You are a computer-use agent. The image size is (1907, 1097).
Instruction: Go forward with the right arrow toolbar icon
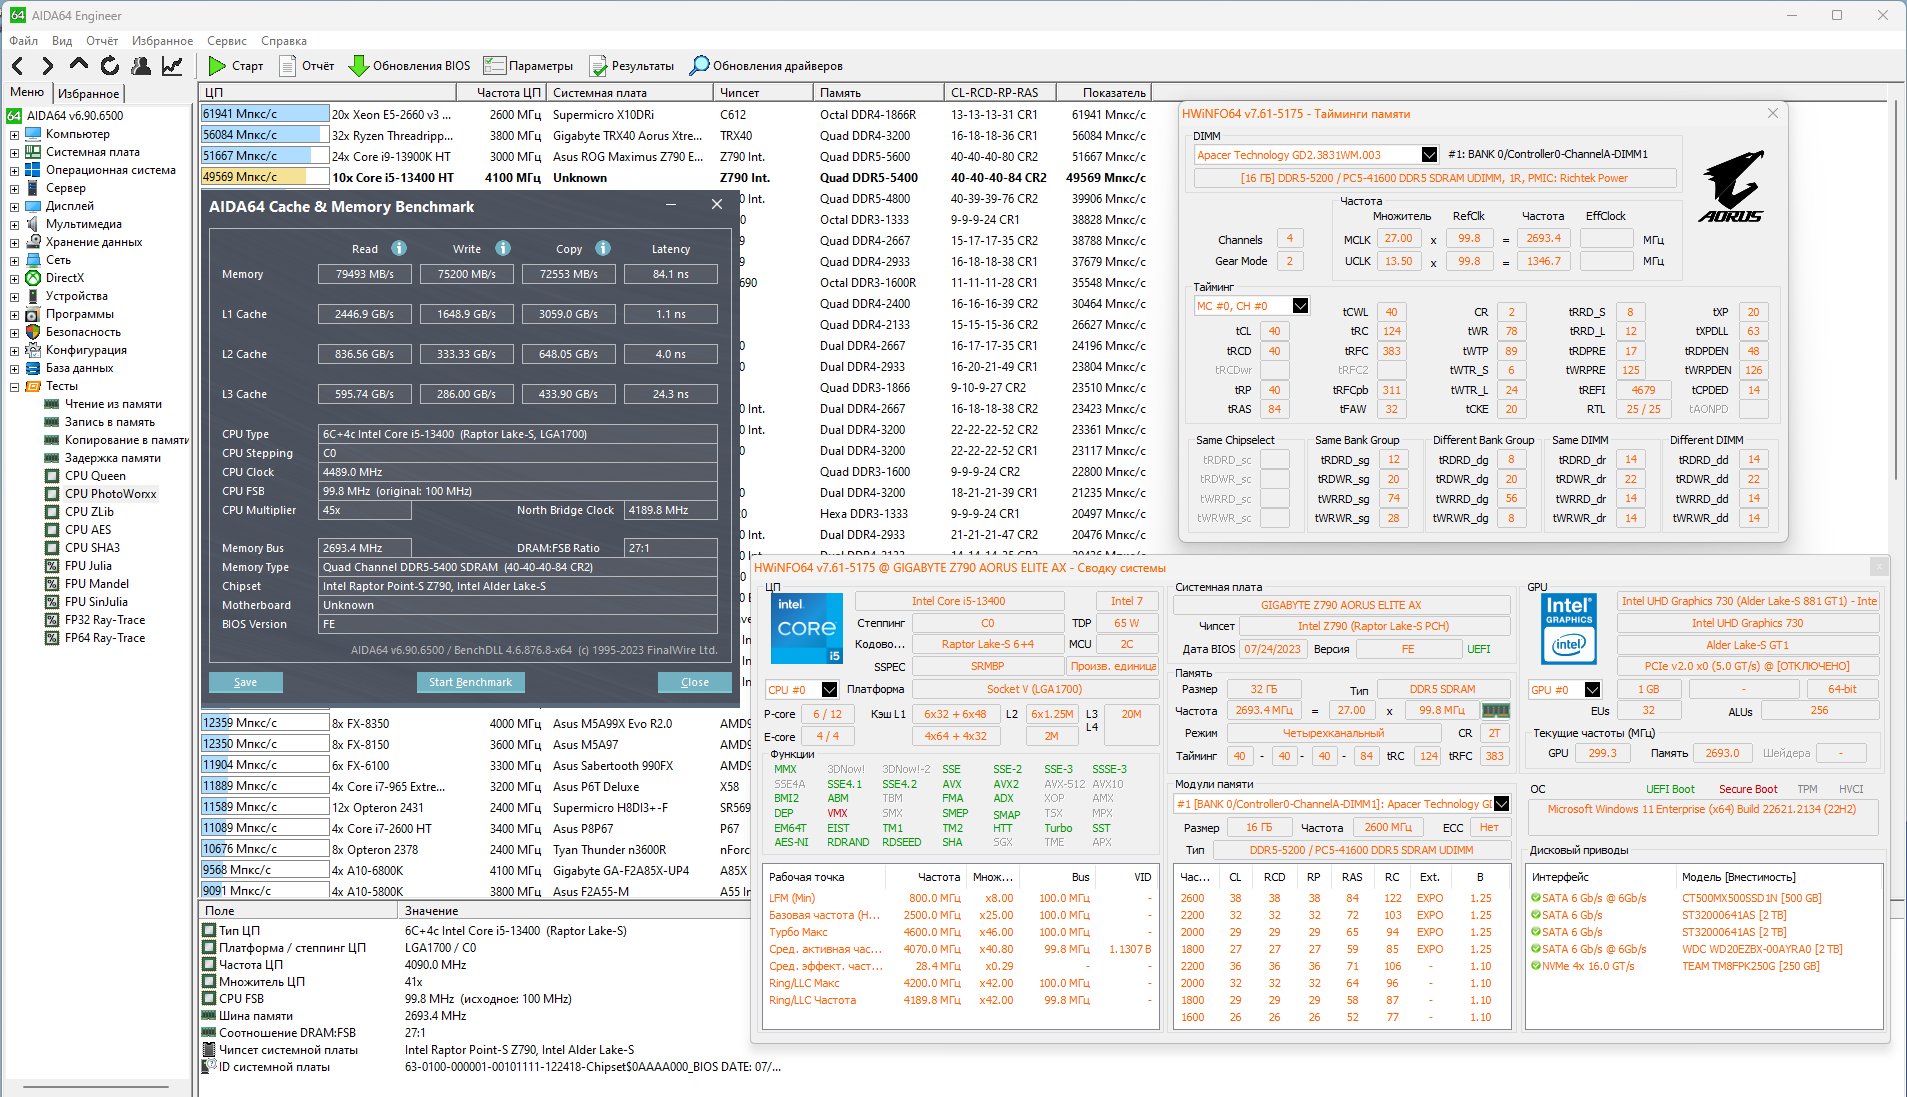pos(47,66)
